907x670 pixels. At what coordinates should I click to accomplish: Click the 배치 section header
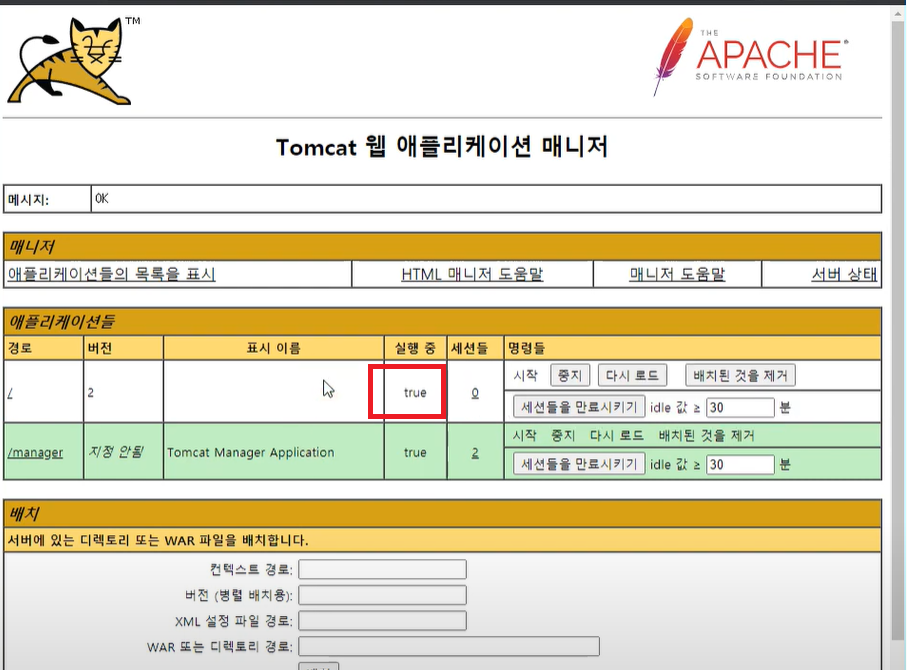[x=443, y=514]
